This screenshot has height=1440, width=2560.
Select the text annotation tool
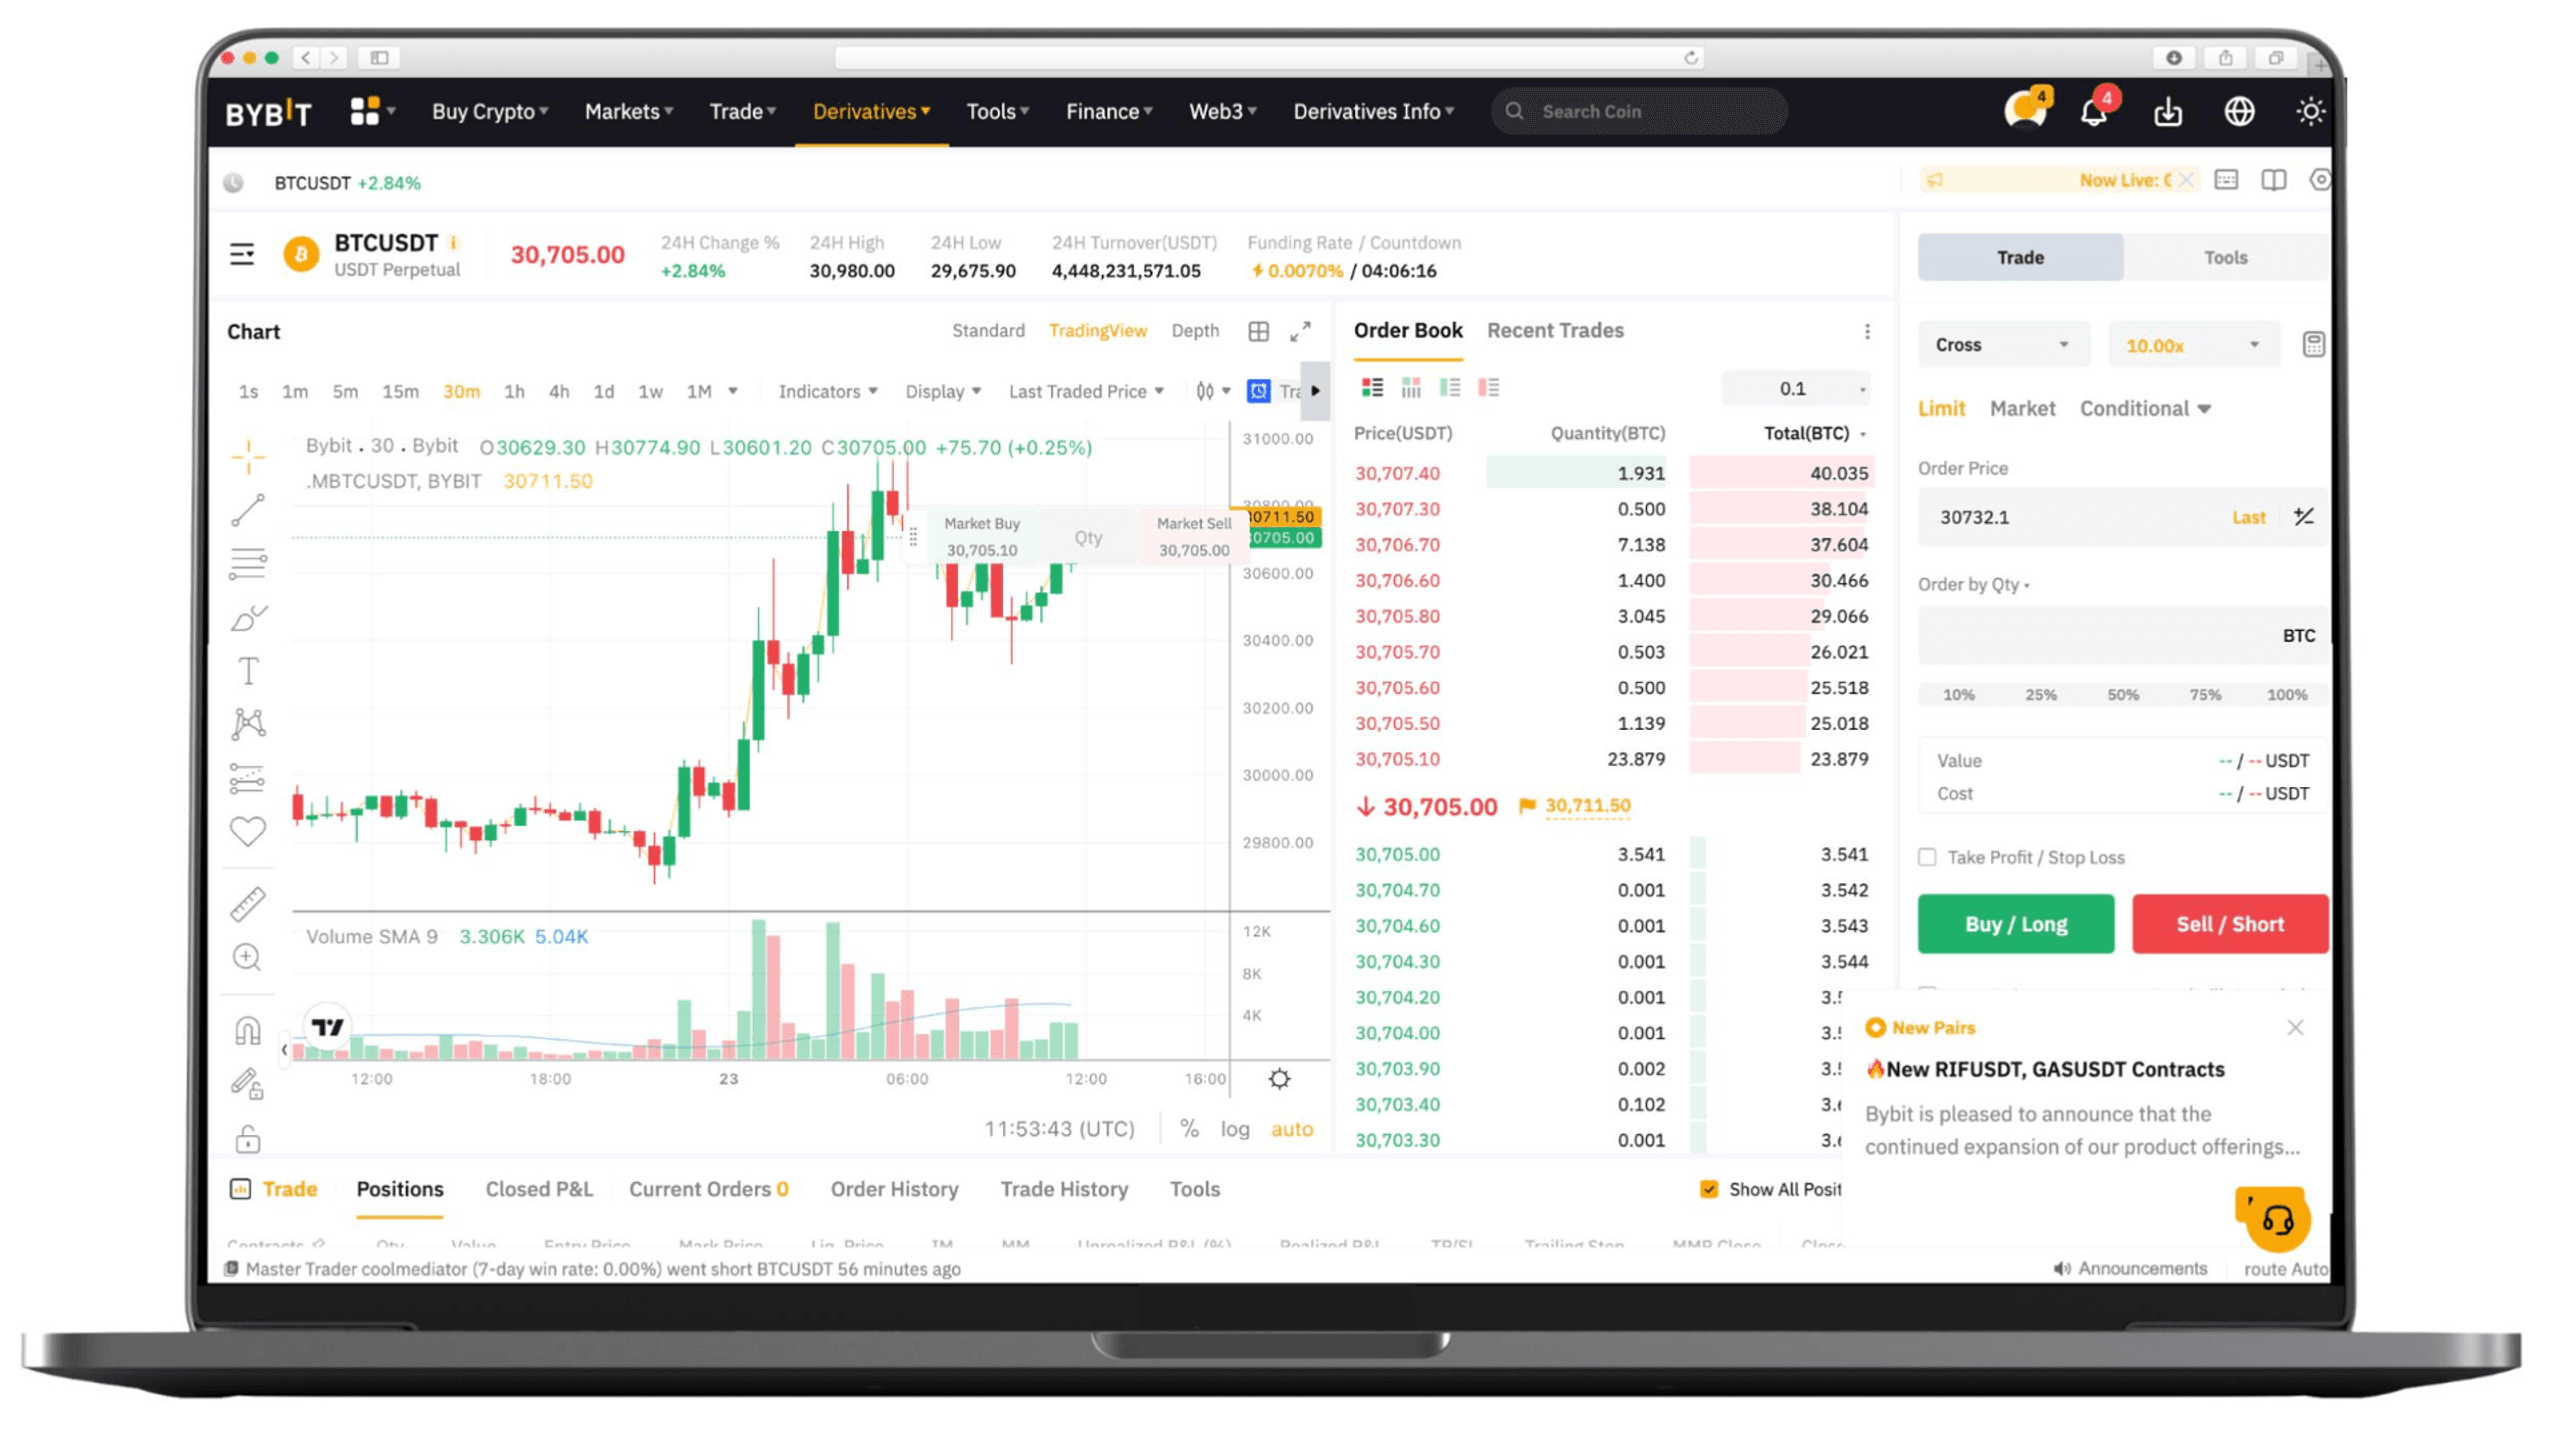(x=248, y=670)
